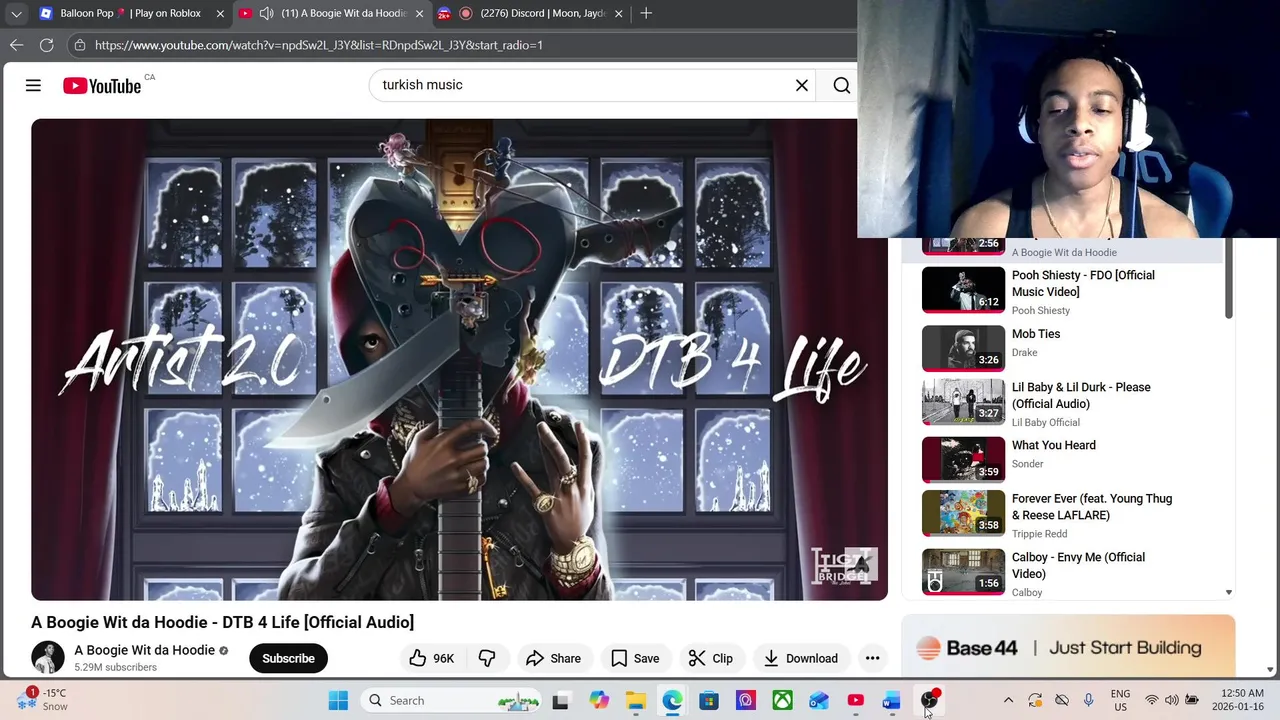Play Lil Baby & Lil Durk Please thumbnail
Image resolution: width=1280 pixels, height=720 pixels.
coord(963,402)
